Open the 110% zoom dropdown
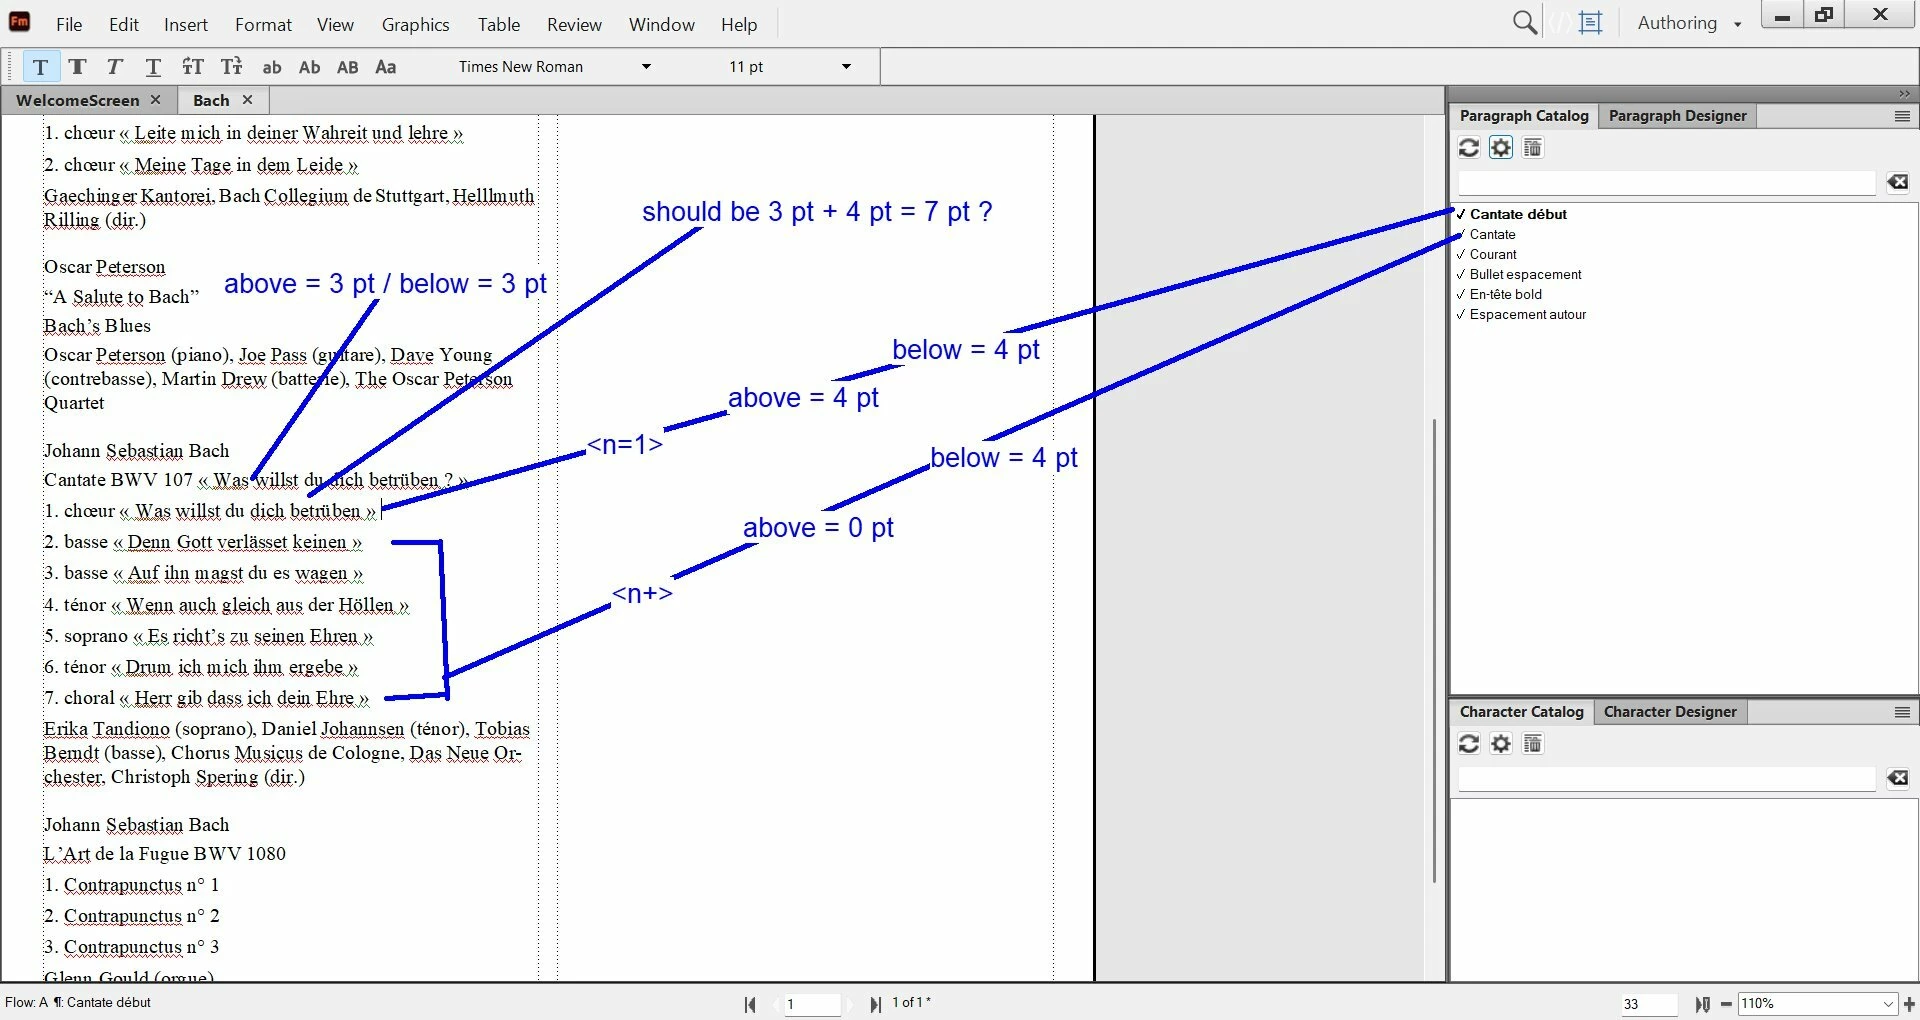Viewport: 1920px width, 1020px height. coord(1888,1004)
